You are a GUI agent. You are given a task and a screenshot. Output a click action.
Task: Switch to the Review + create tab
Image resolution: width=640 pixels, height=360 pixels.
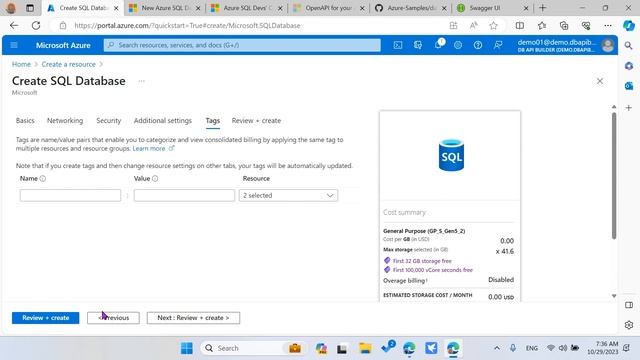256,120
